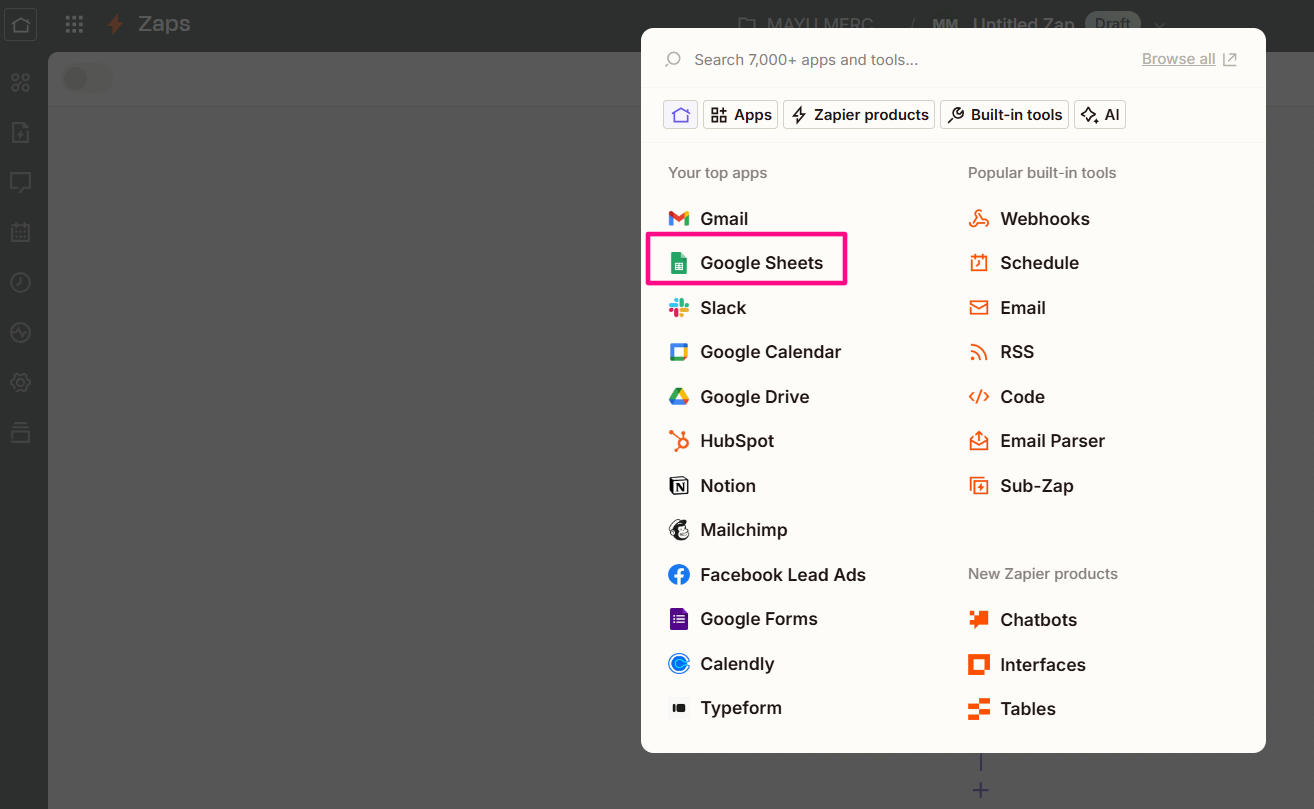Click the Calendly icon
The image size is (1314, 809).
point(679,664)
